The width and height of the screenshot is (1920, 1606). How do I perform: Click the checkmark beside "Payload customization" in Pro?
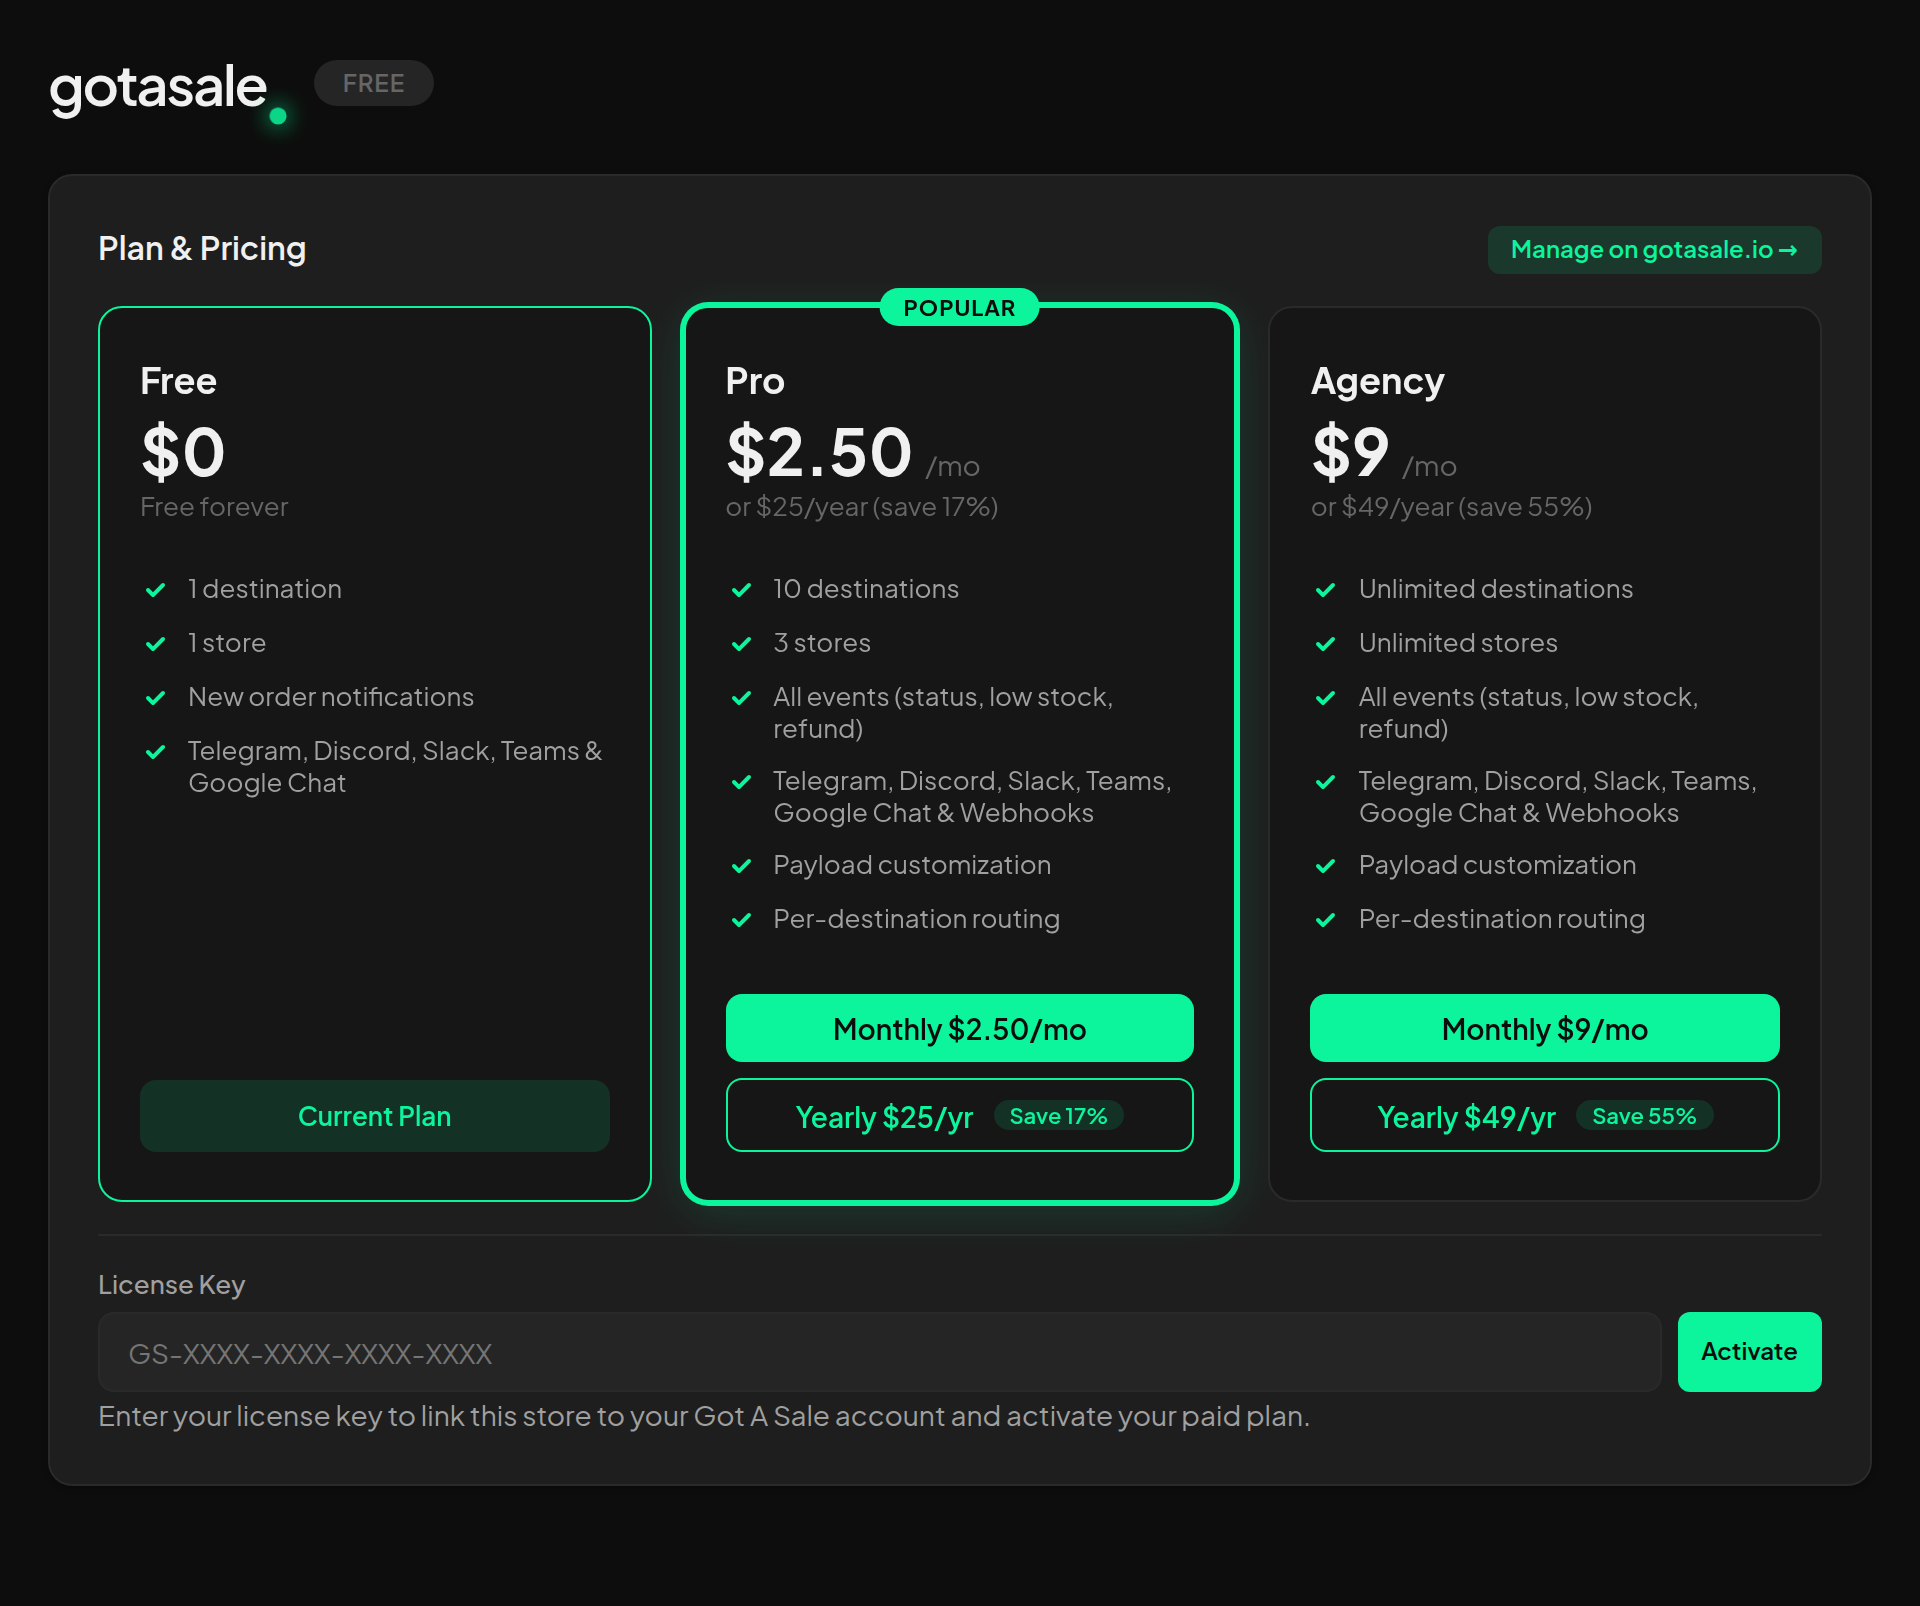click(x=742, y=865)
